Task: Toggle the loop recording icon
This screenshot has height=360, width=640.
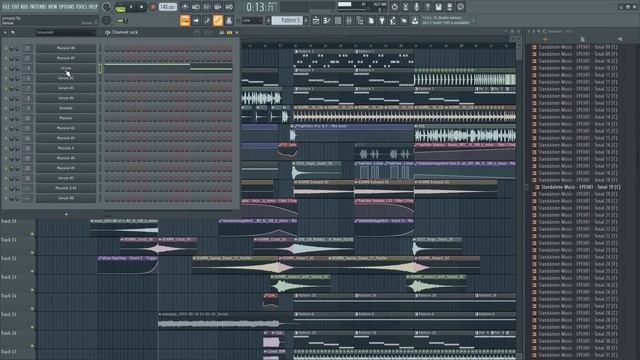Action: pos(229,7)
